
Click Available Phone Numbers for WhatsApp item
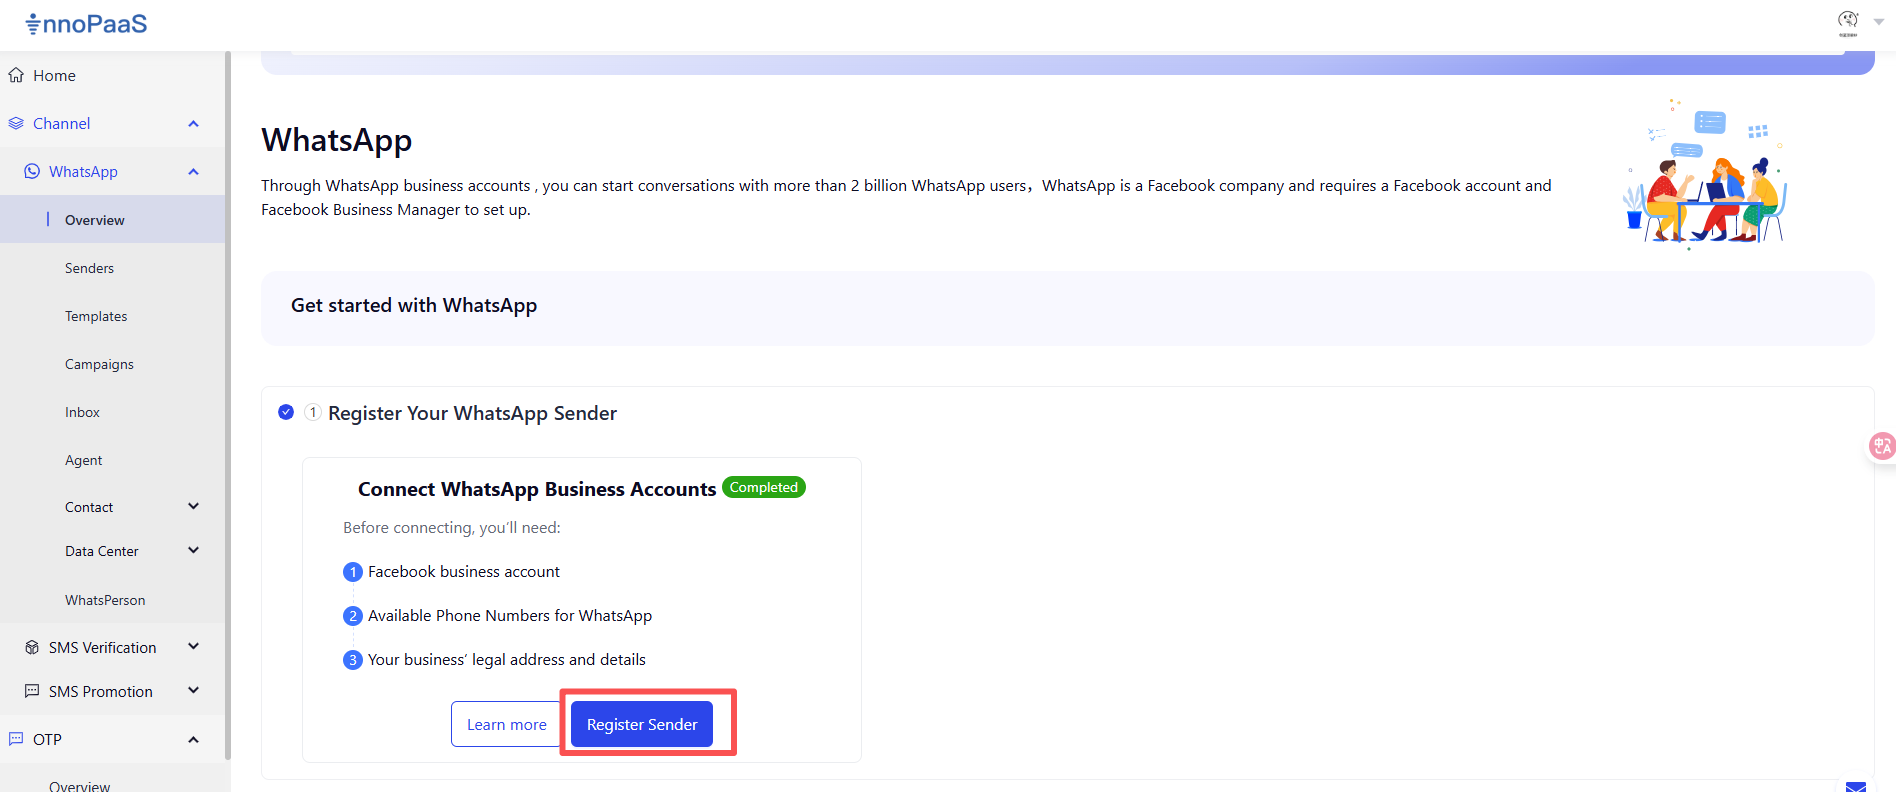510,615
